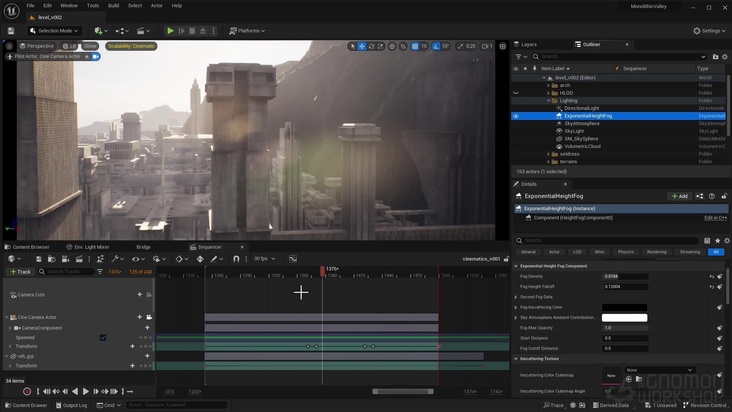The height and width of the screenshot is (412, 732).
Task: Open the Platforms dropdown
Action: click(x=247, y=31)
